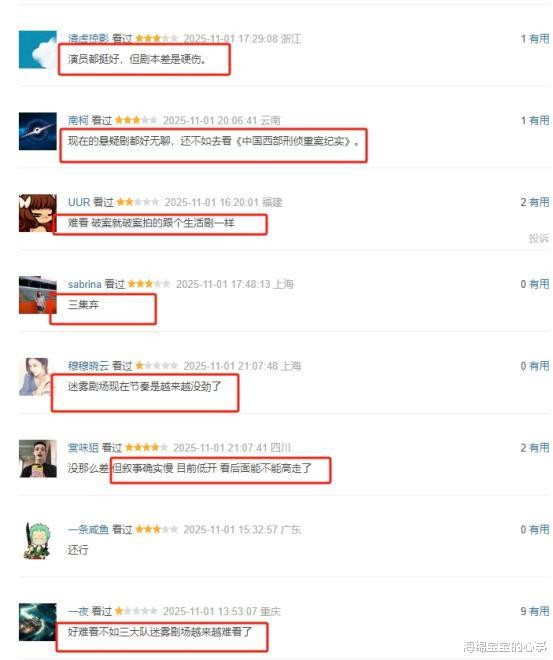Open 南柯's galaxy avatar

click(38, 131)
